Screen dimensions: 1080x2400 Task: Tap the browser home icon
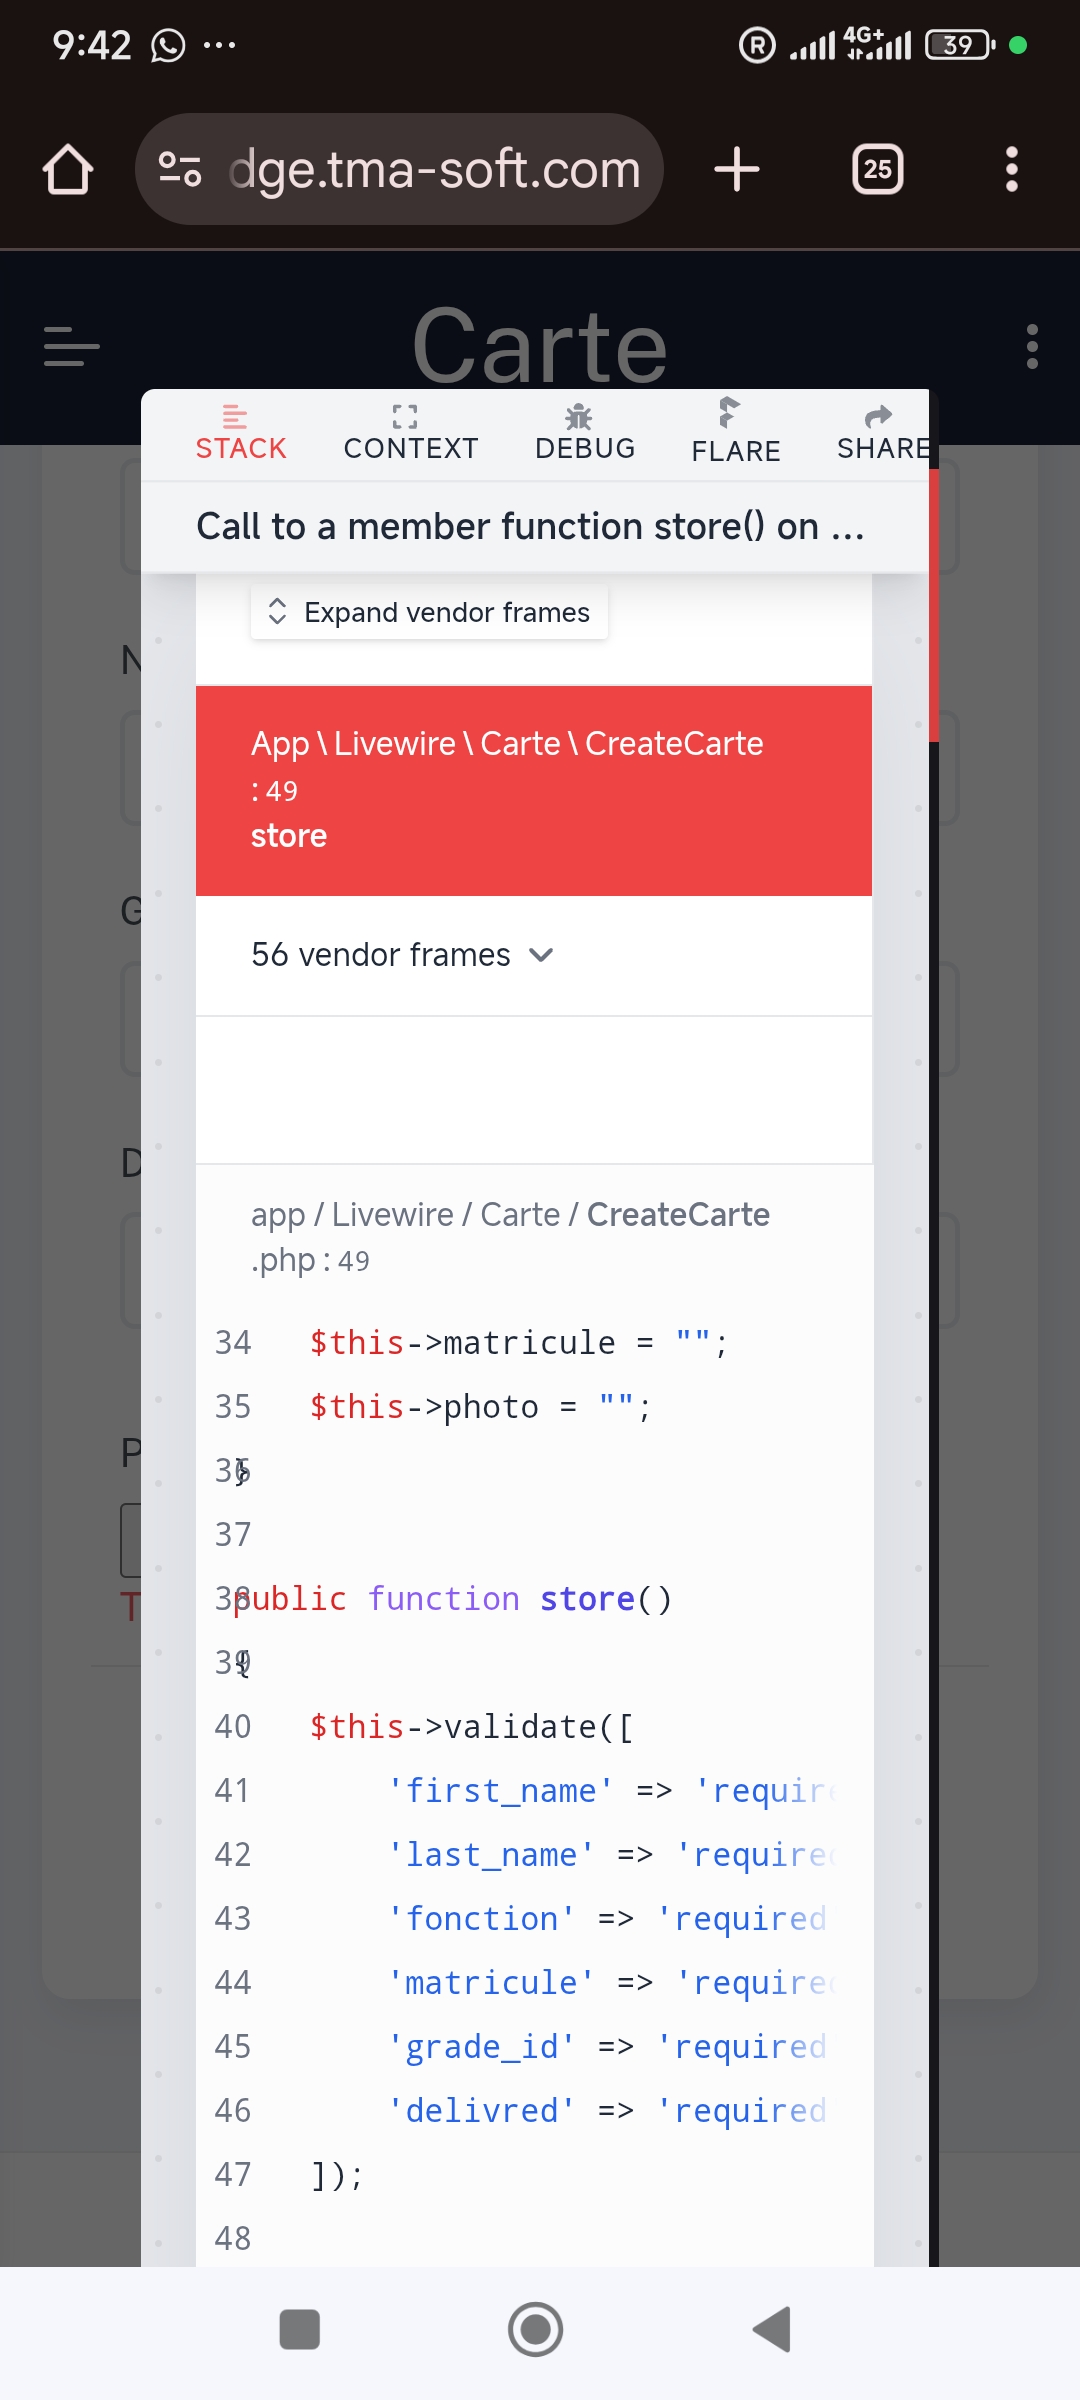pyautogui.click(x=68, y=169)
